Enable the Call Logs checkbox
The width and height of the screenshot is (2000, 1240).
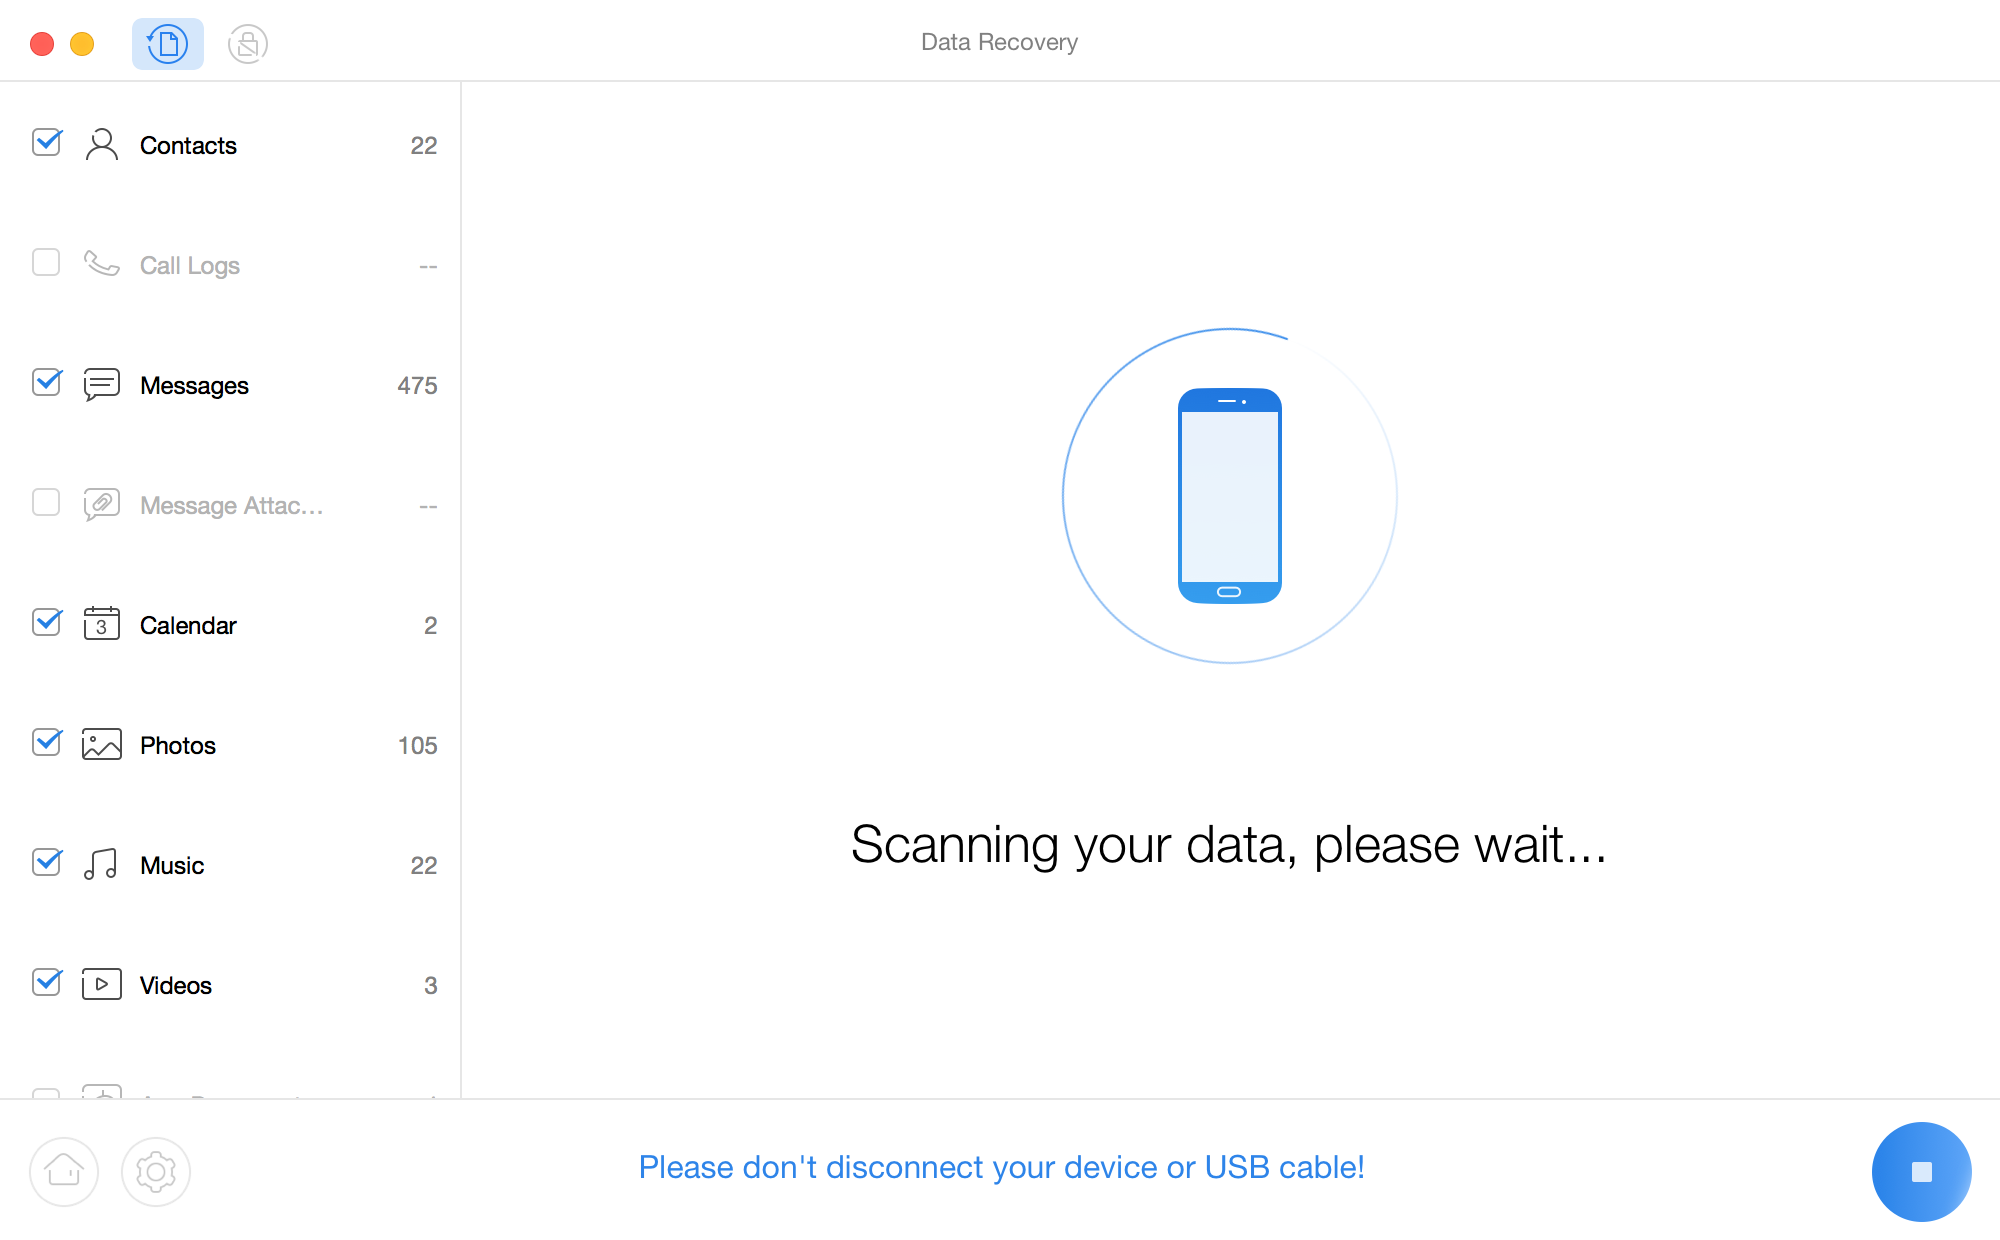[x=46, y=263]
